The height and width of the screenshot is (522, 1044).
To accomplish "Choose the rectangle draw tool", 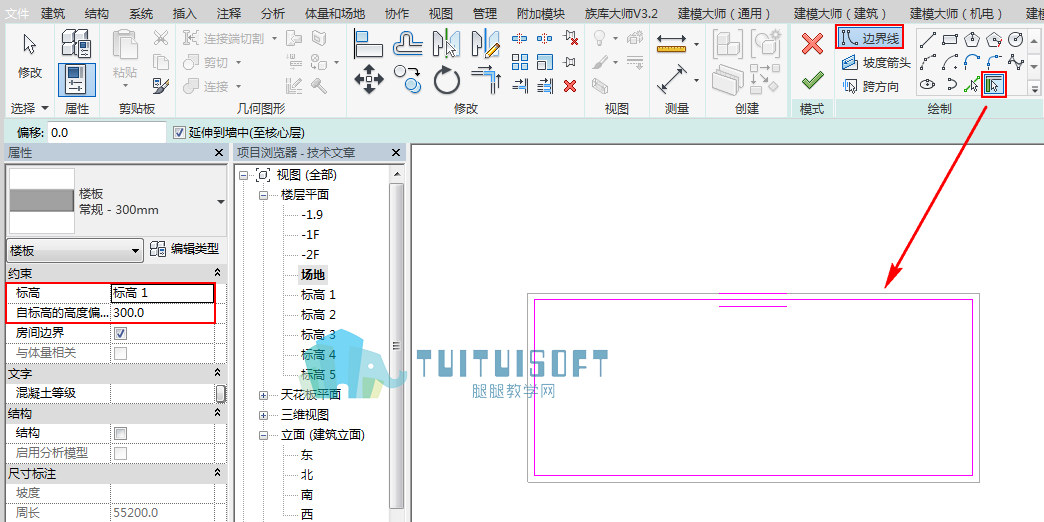I will click(x=950, y=41).
